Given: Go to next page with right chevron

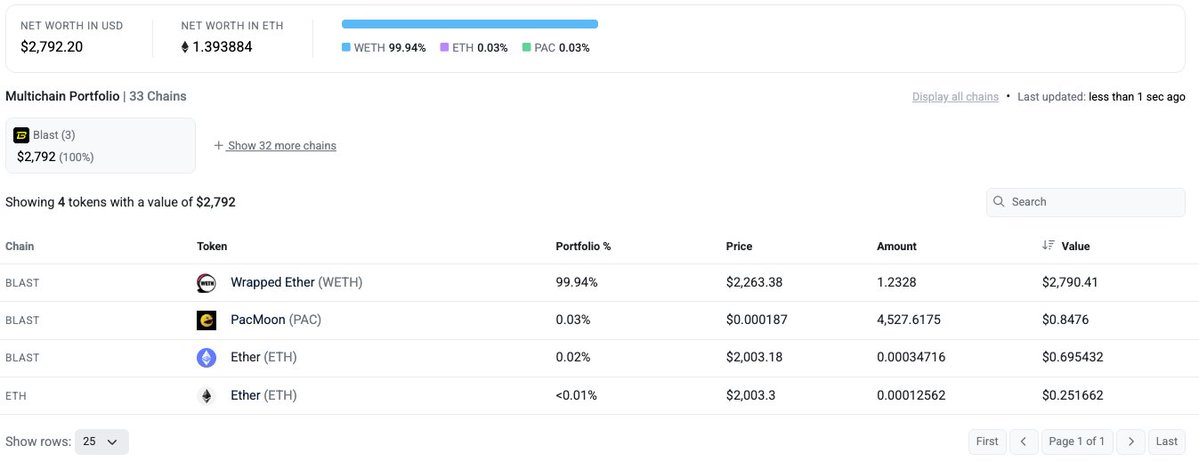Looking at the screenshot, I should click(x=1131, y=441).
